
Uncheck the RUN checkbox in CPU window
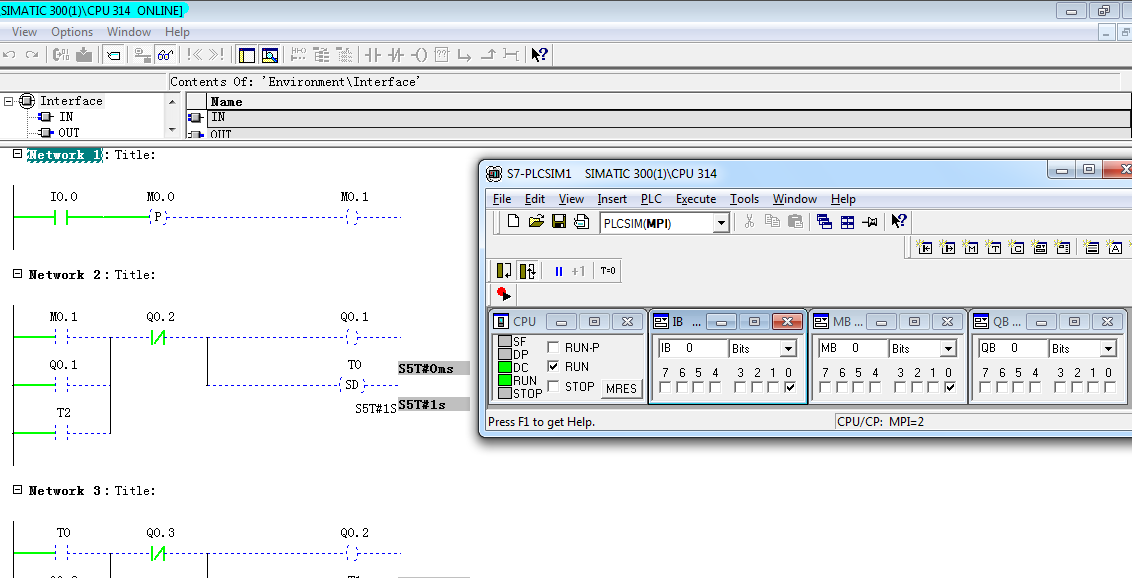tap(553, 367)
